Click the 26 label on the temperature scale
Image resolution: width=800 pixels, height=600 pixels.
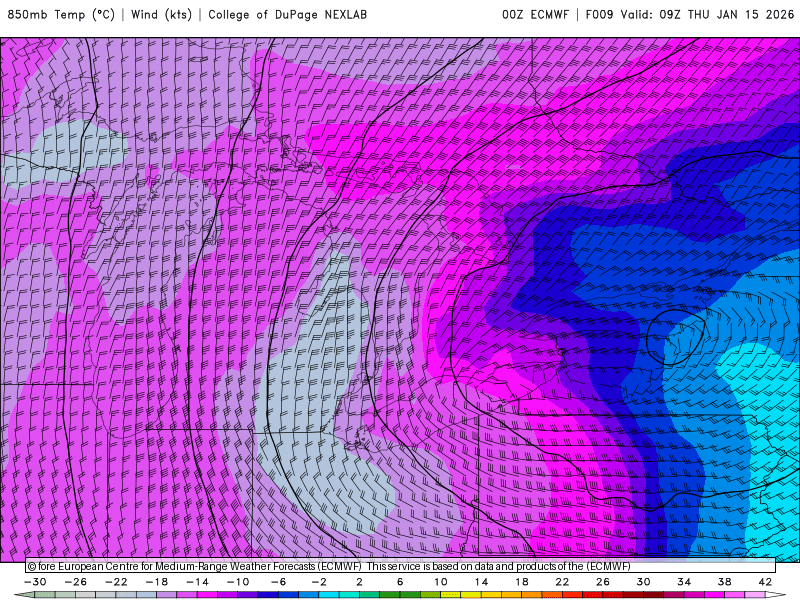603,582
